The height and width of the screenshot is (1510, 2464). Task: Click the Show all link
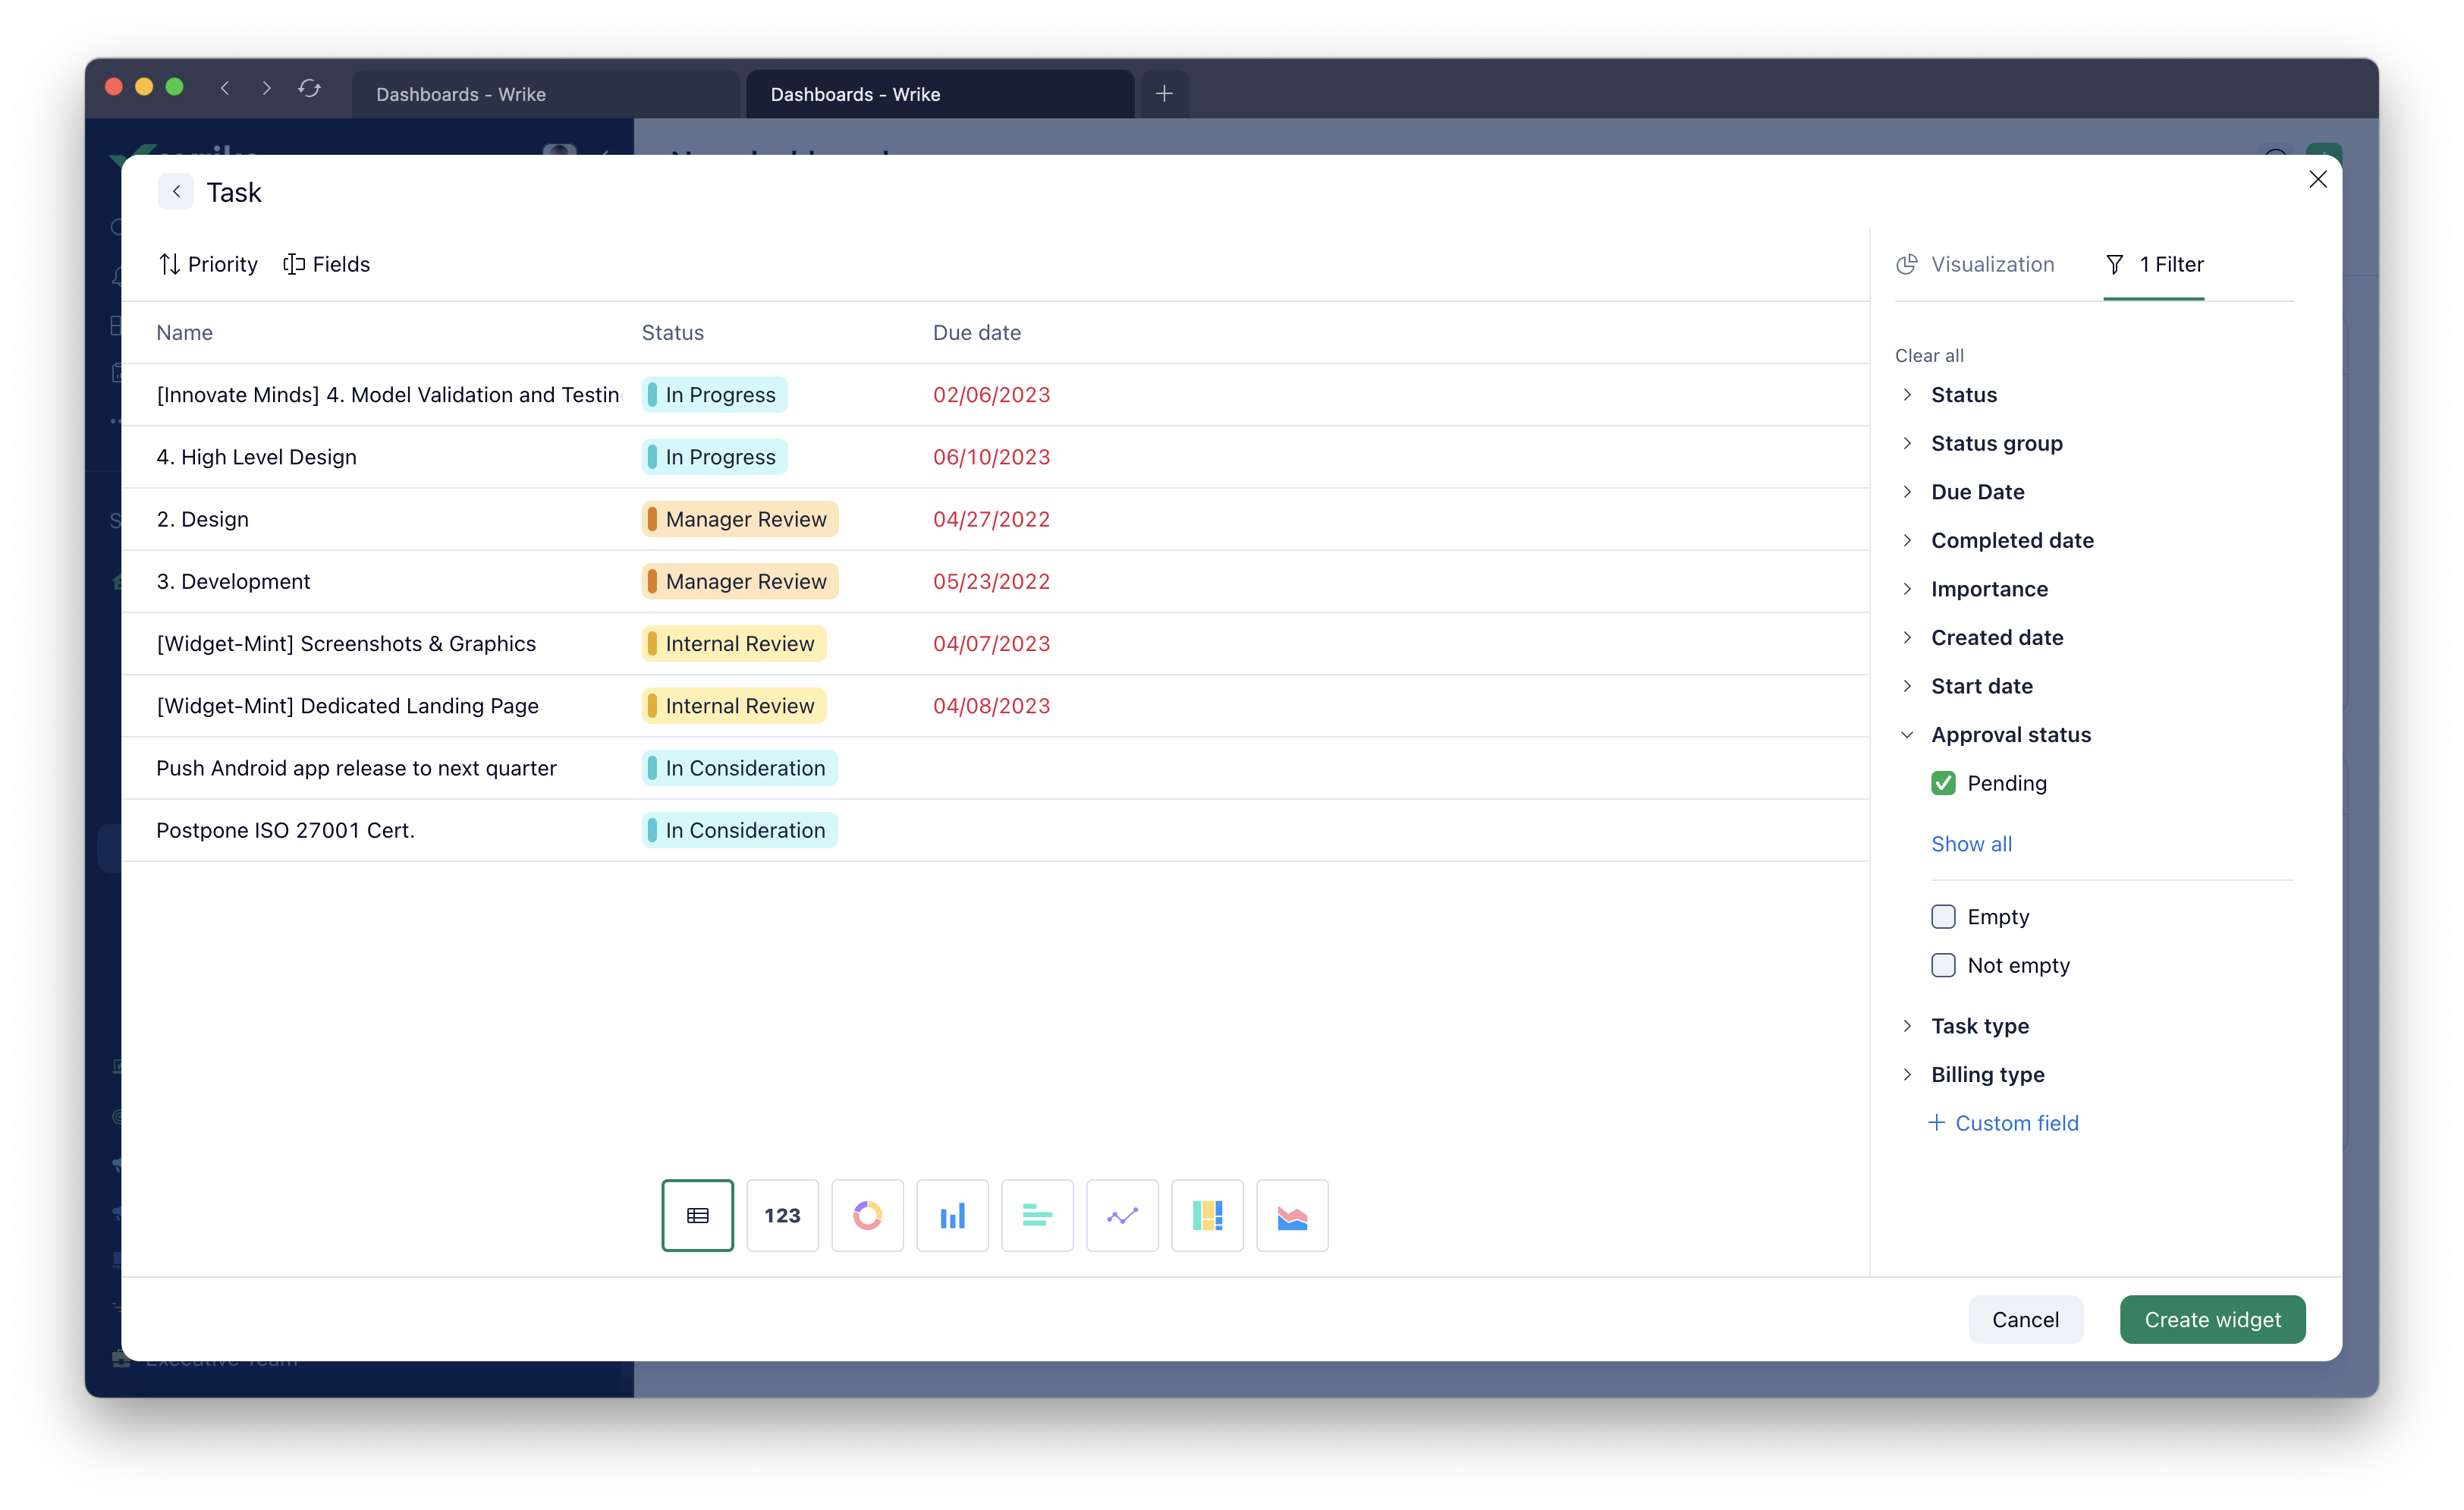pos(1971,844)
